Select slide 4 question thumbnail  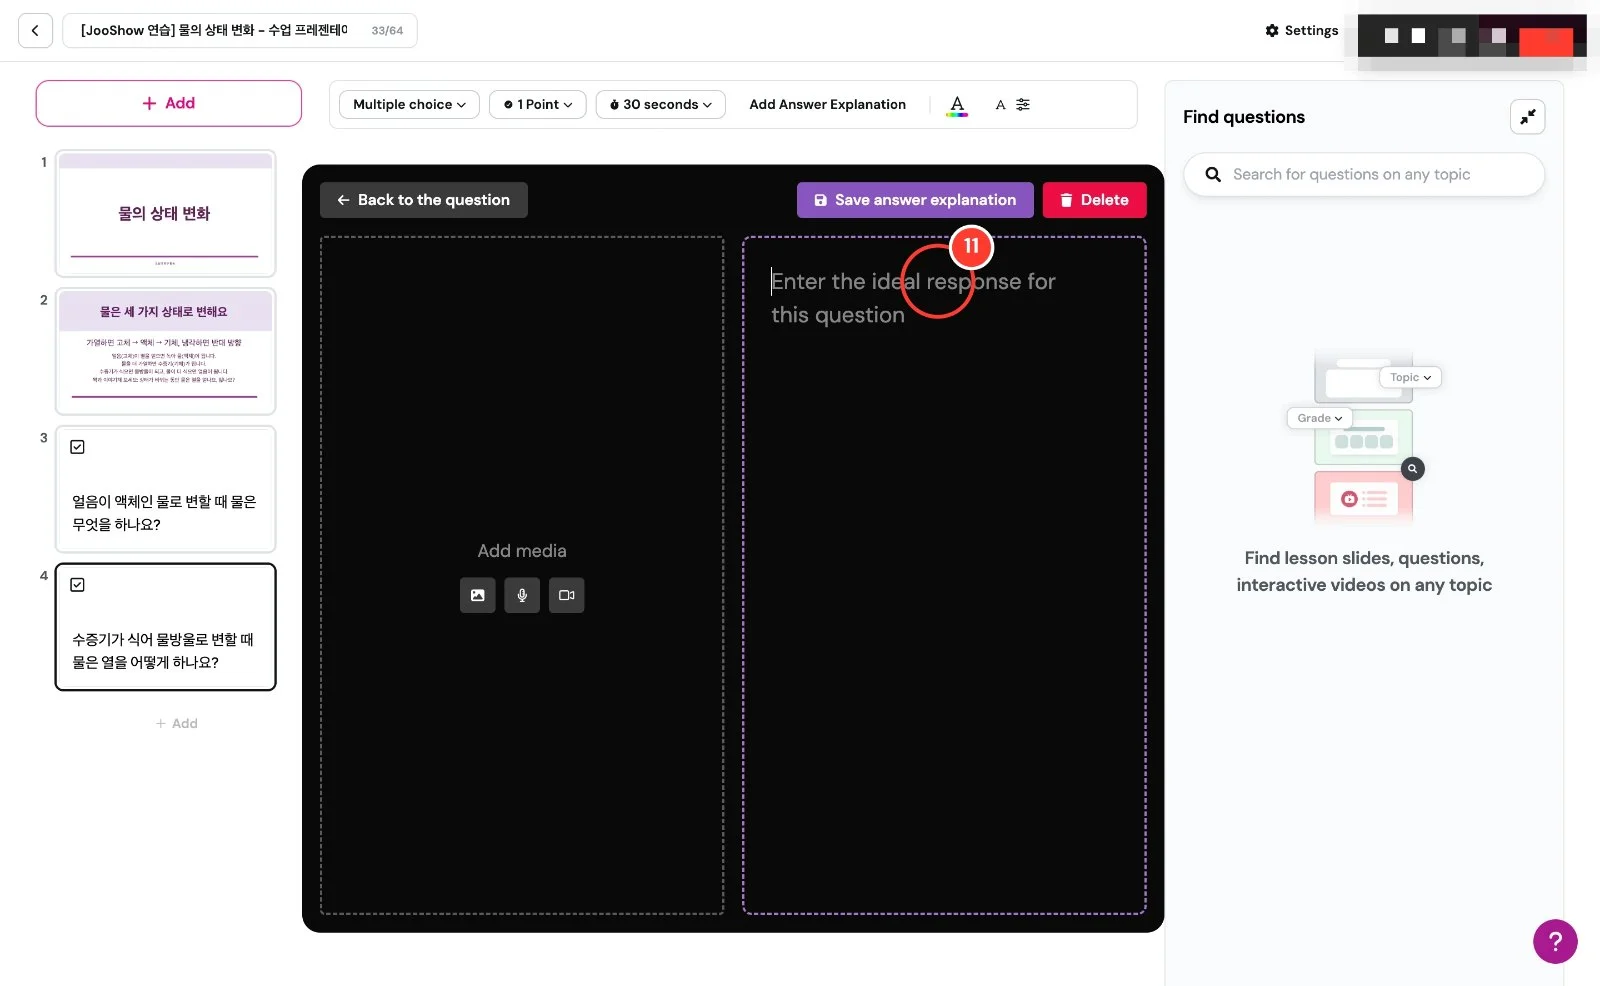pos(165,627)
